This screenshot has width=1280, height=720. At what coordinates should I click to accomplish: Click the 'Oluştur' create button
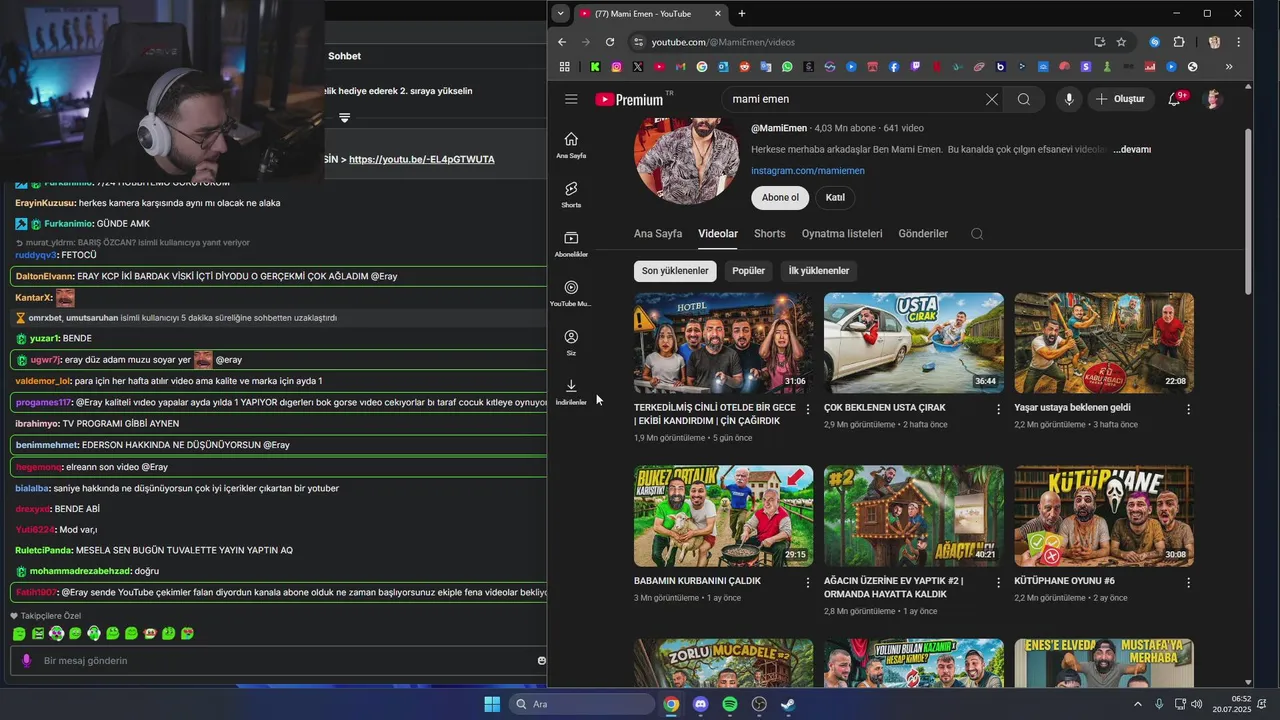(x=1120, y=99)
